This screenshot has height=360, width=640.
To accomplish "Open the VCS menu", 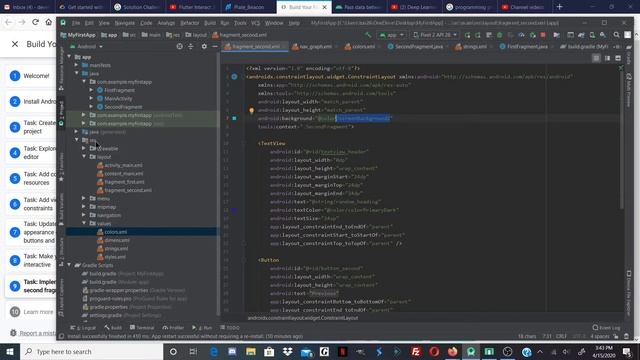I will [256, 23].
